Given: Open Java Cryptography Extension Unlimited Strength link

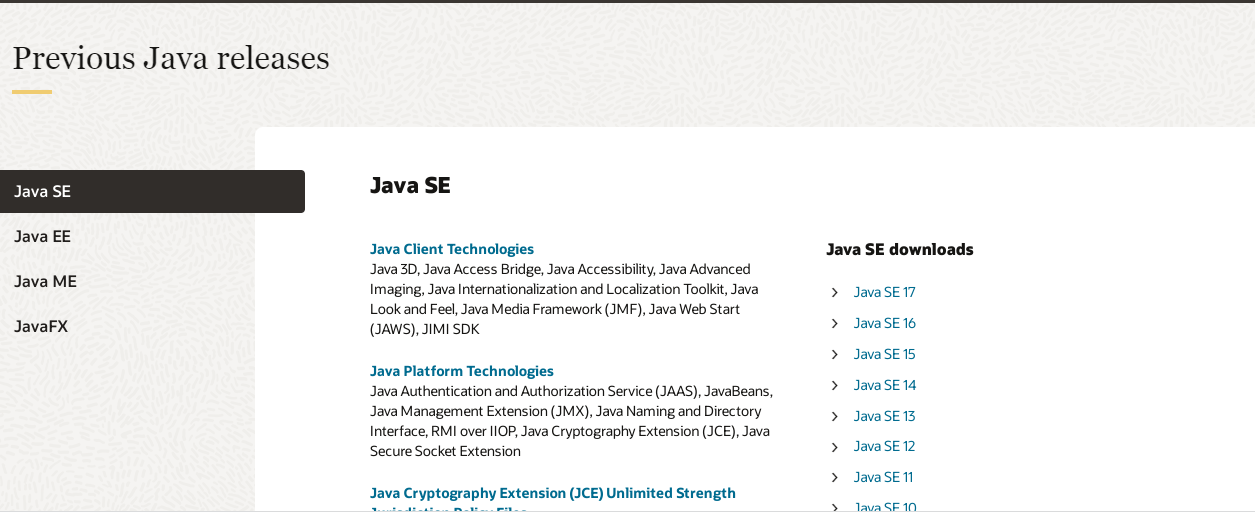Looking at the screenshot, I should tap(553, 500).
